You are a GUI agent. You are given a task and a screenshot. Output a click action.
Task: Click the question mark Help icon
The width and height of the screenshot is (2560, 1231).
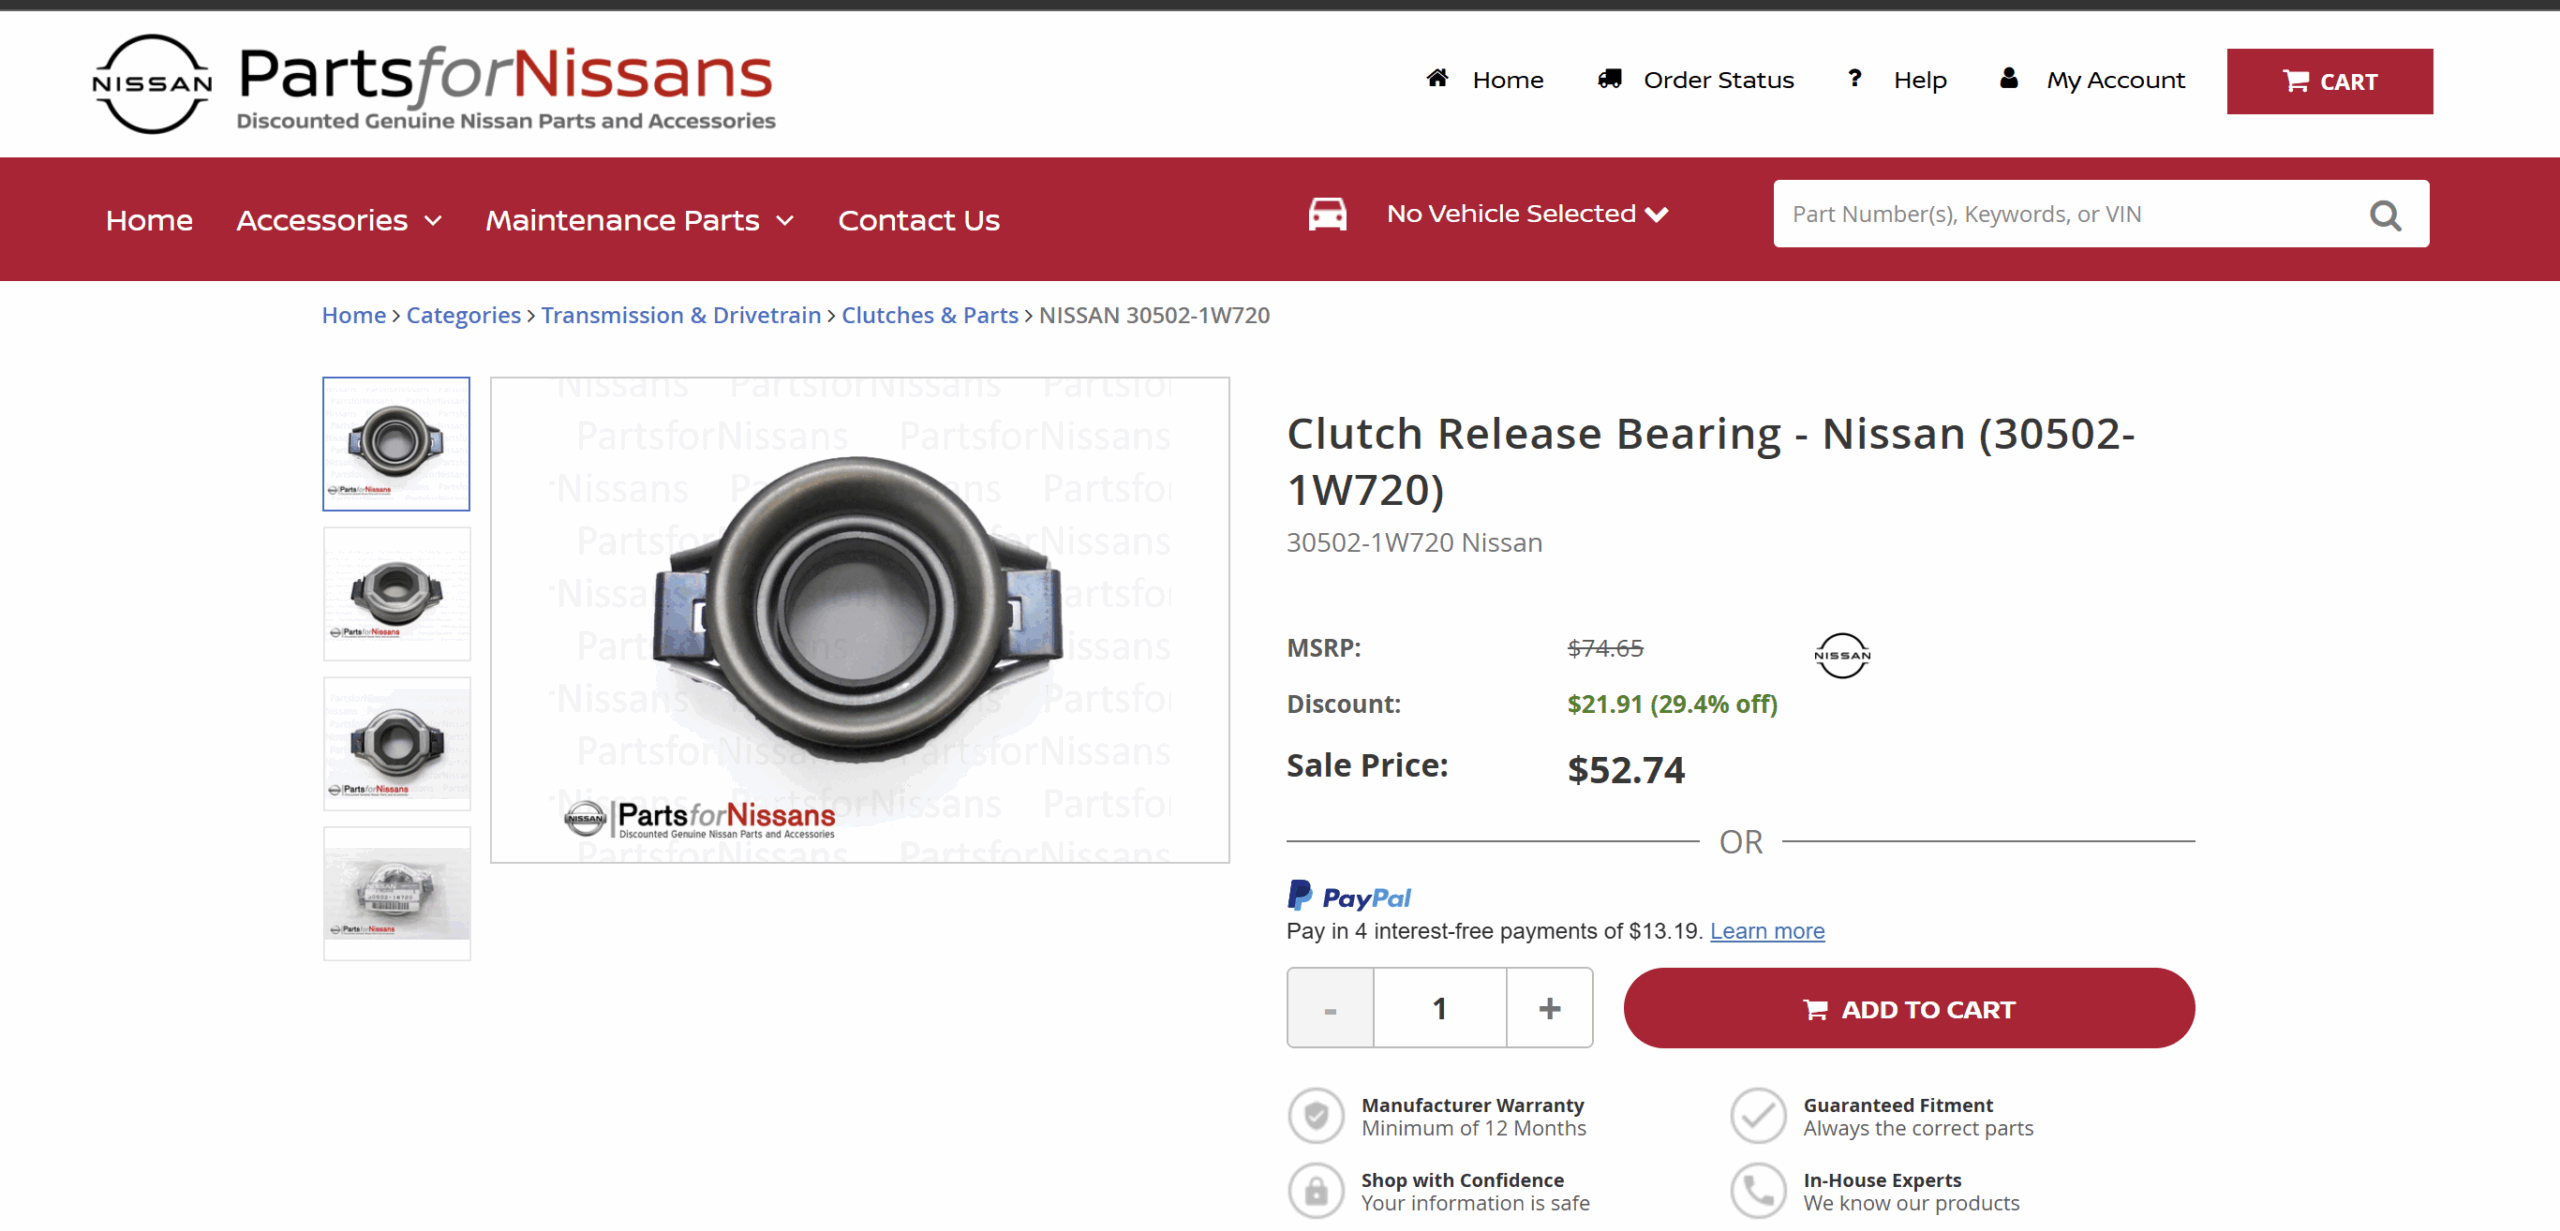(x=1855, y=78)
